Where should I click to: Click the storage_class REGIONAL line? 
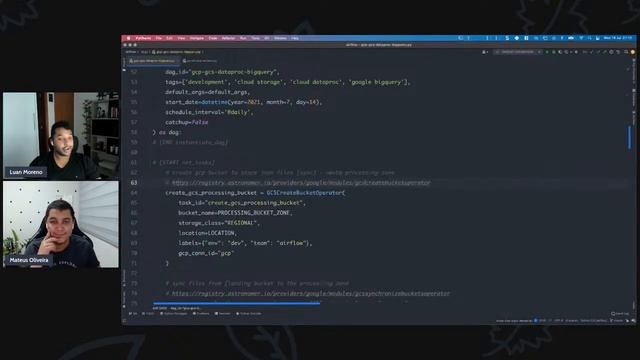tap(218, 223)
